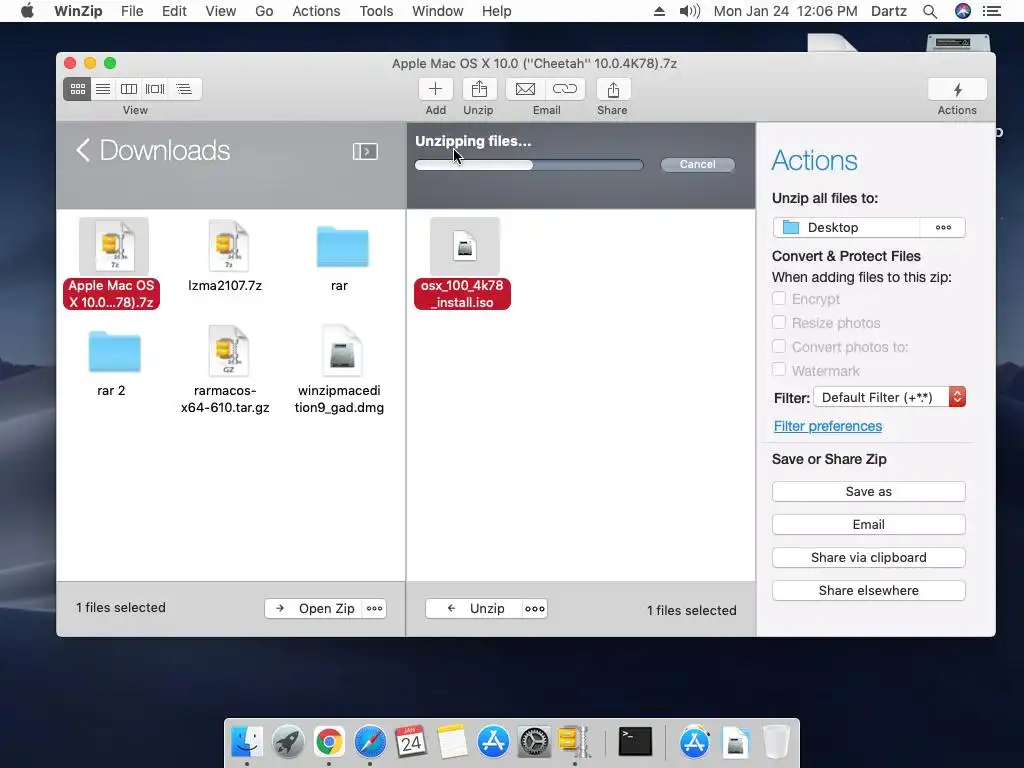Switch to cover flow view
Viewport: 1024px width, 768px height.
click(x=155, y=89)
